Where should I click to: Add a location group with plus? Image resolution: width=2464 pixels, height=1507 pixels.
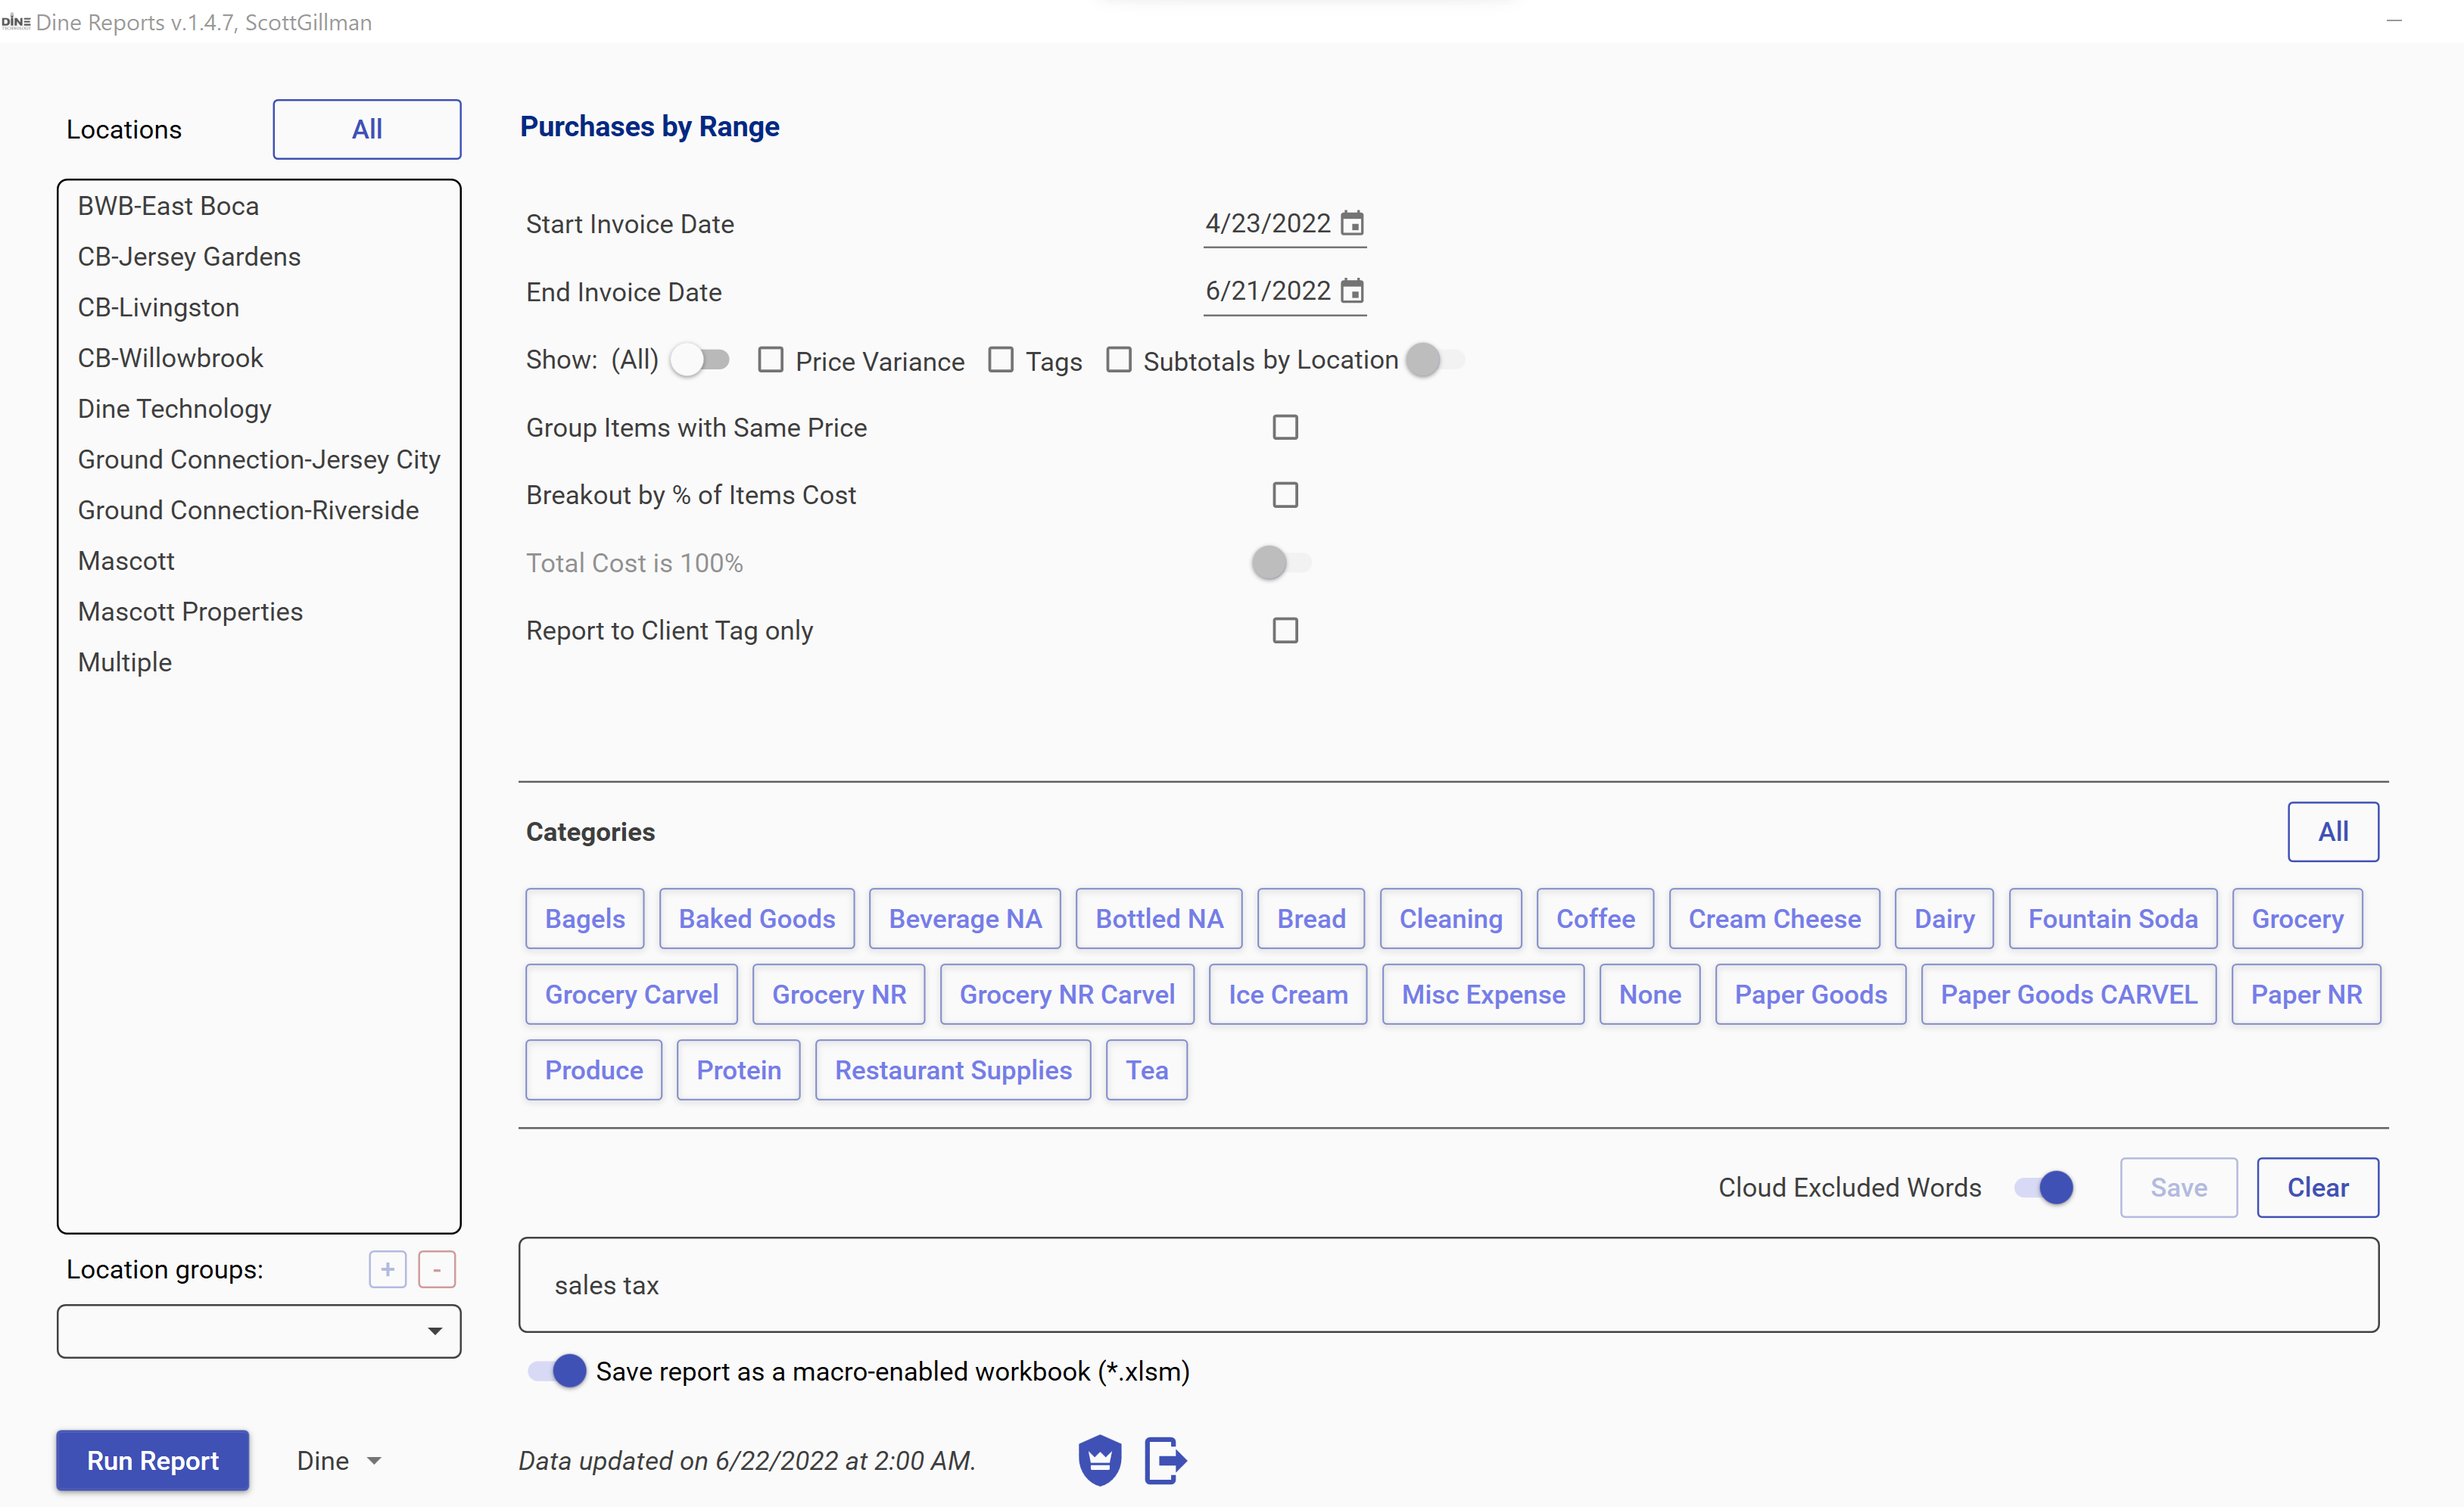(387, 1270)
